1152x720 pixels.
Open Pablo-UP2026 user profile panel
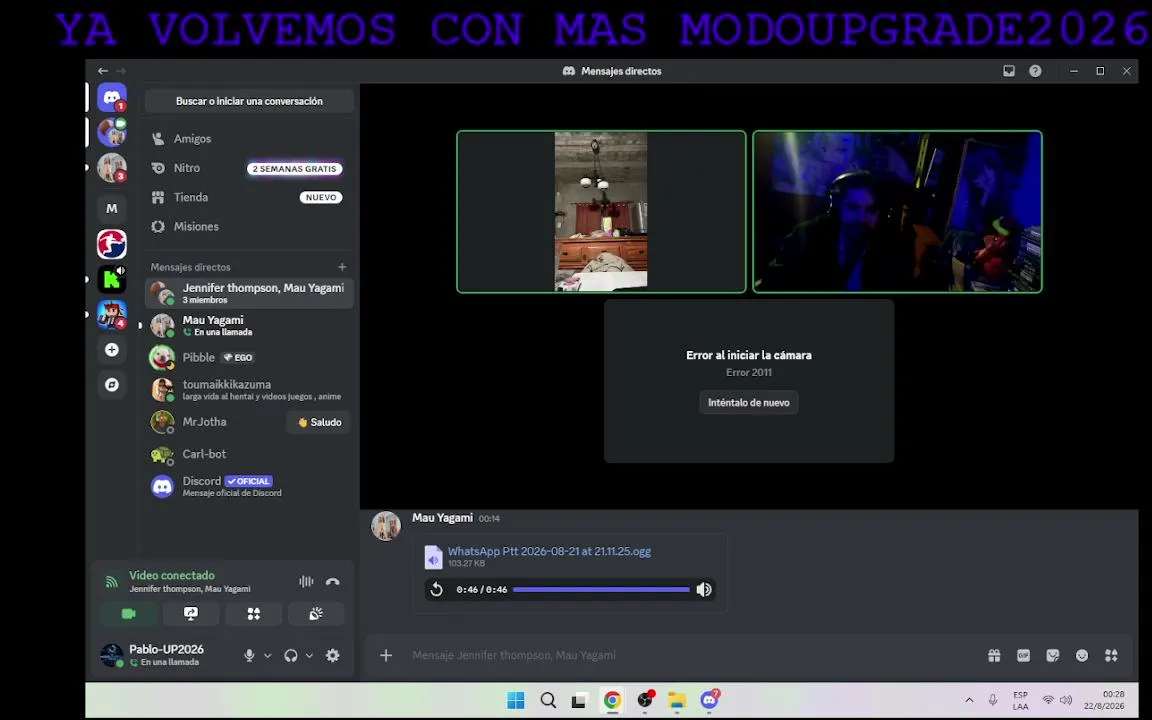[x=165, y=655]
